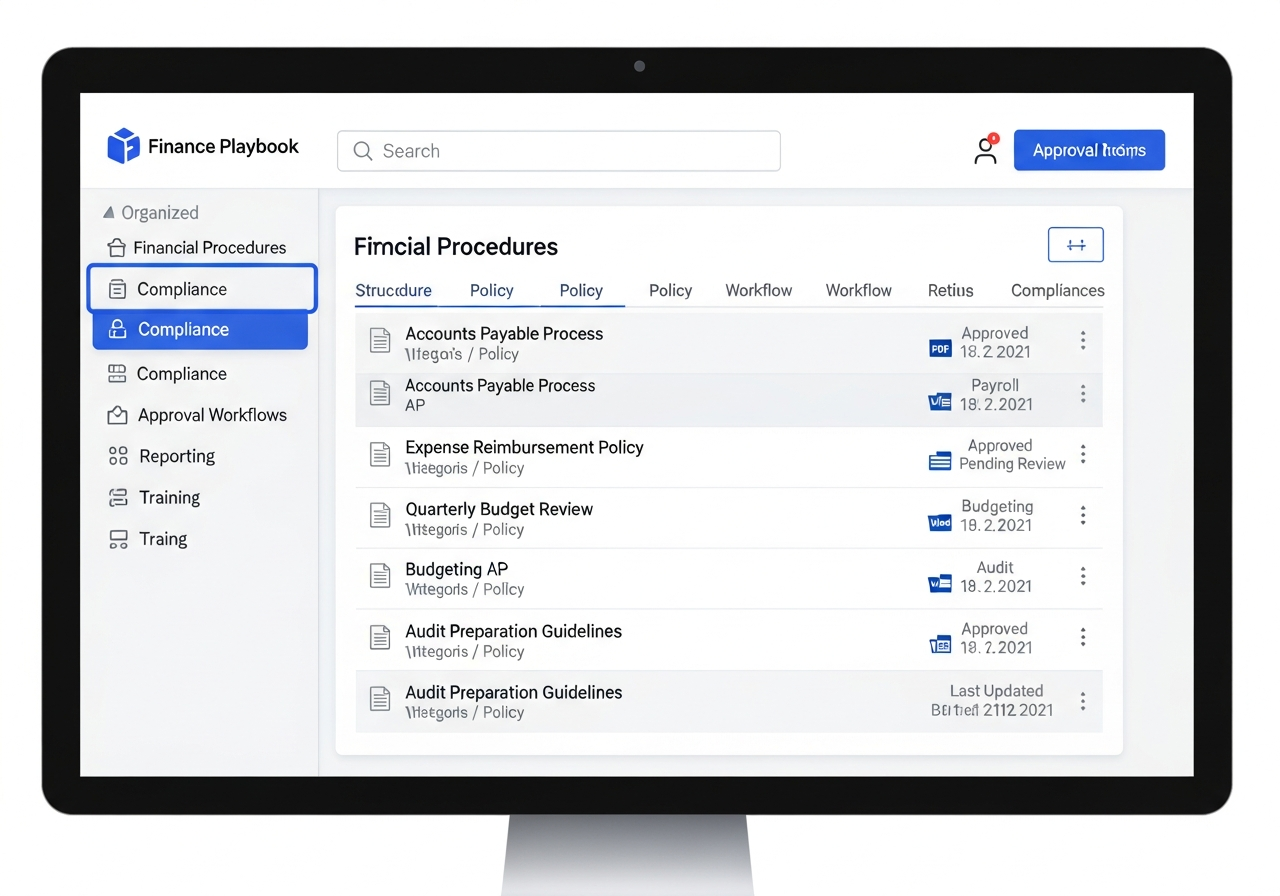The width and height of the screenshot is (1280, 896).
Task: Open user profile with notification badge
Action: coord(986,150)
